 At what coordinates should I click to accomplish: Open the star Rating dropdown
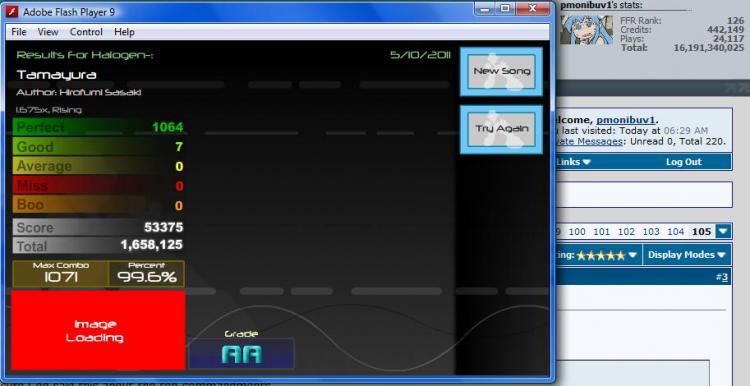[x=597, y=255]
